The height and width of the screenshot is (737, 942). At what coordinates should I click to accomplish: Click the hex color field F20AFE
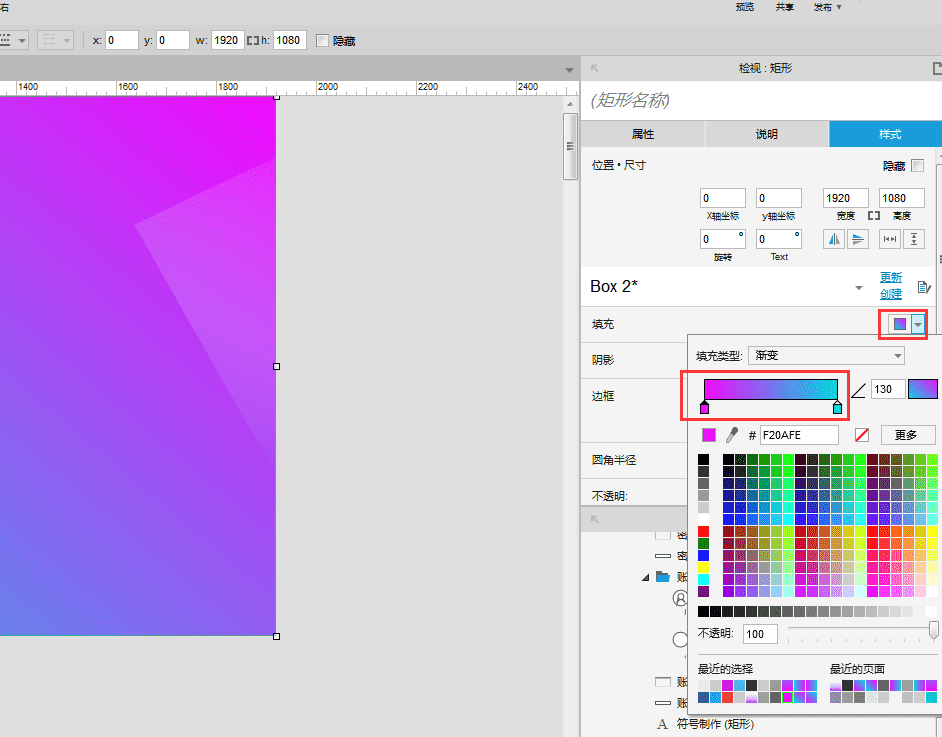tap(798, 435)
